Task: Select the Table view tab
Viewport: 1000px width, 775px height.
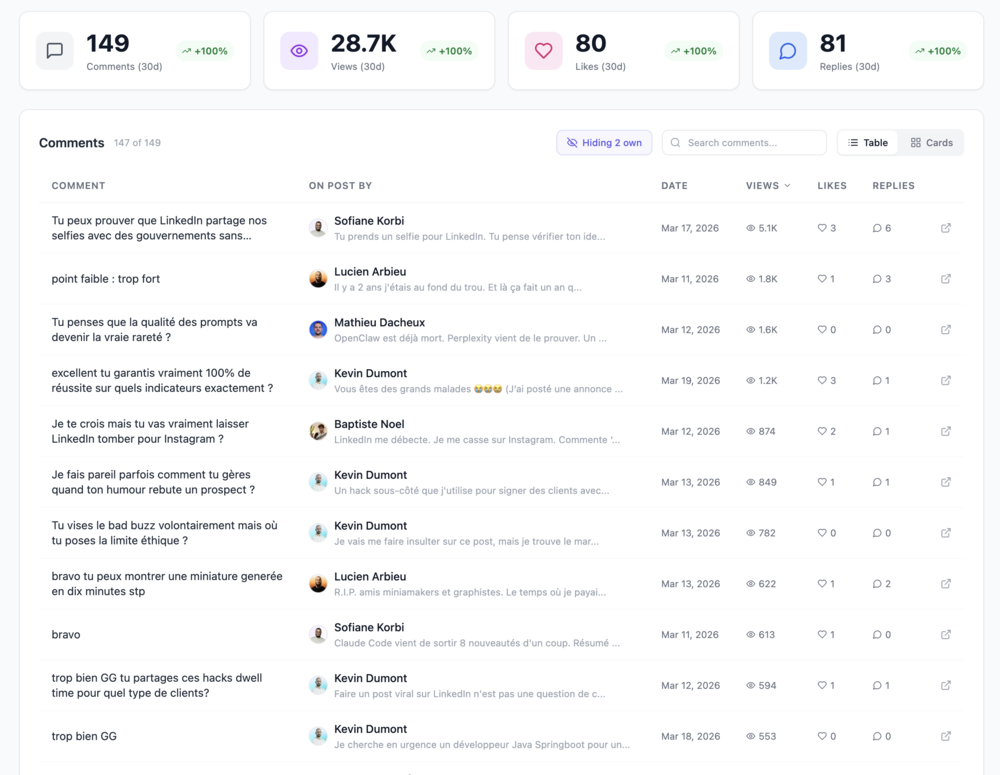Action: [x=867, y=142]
